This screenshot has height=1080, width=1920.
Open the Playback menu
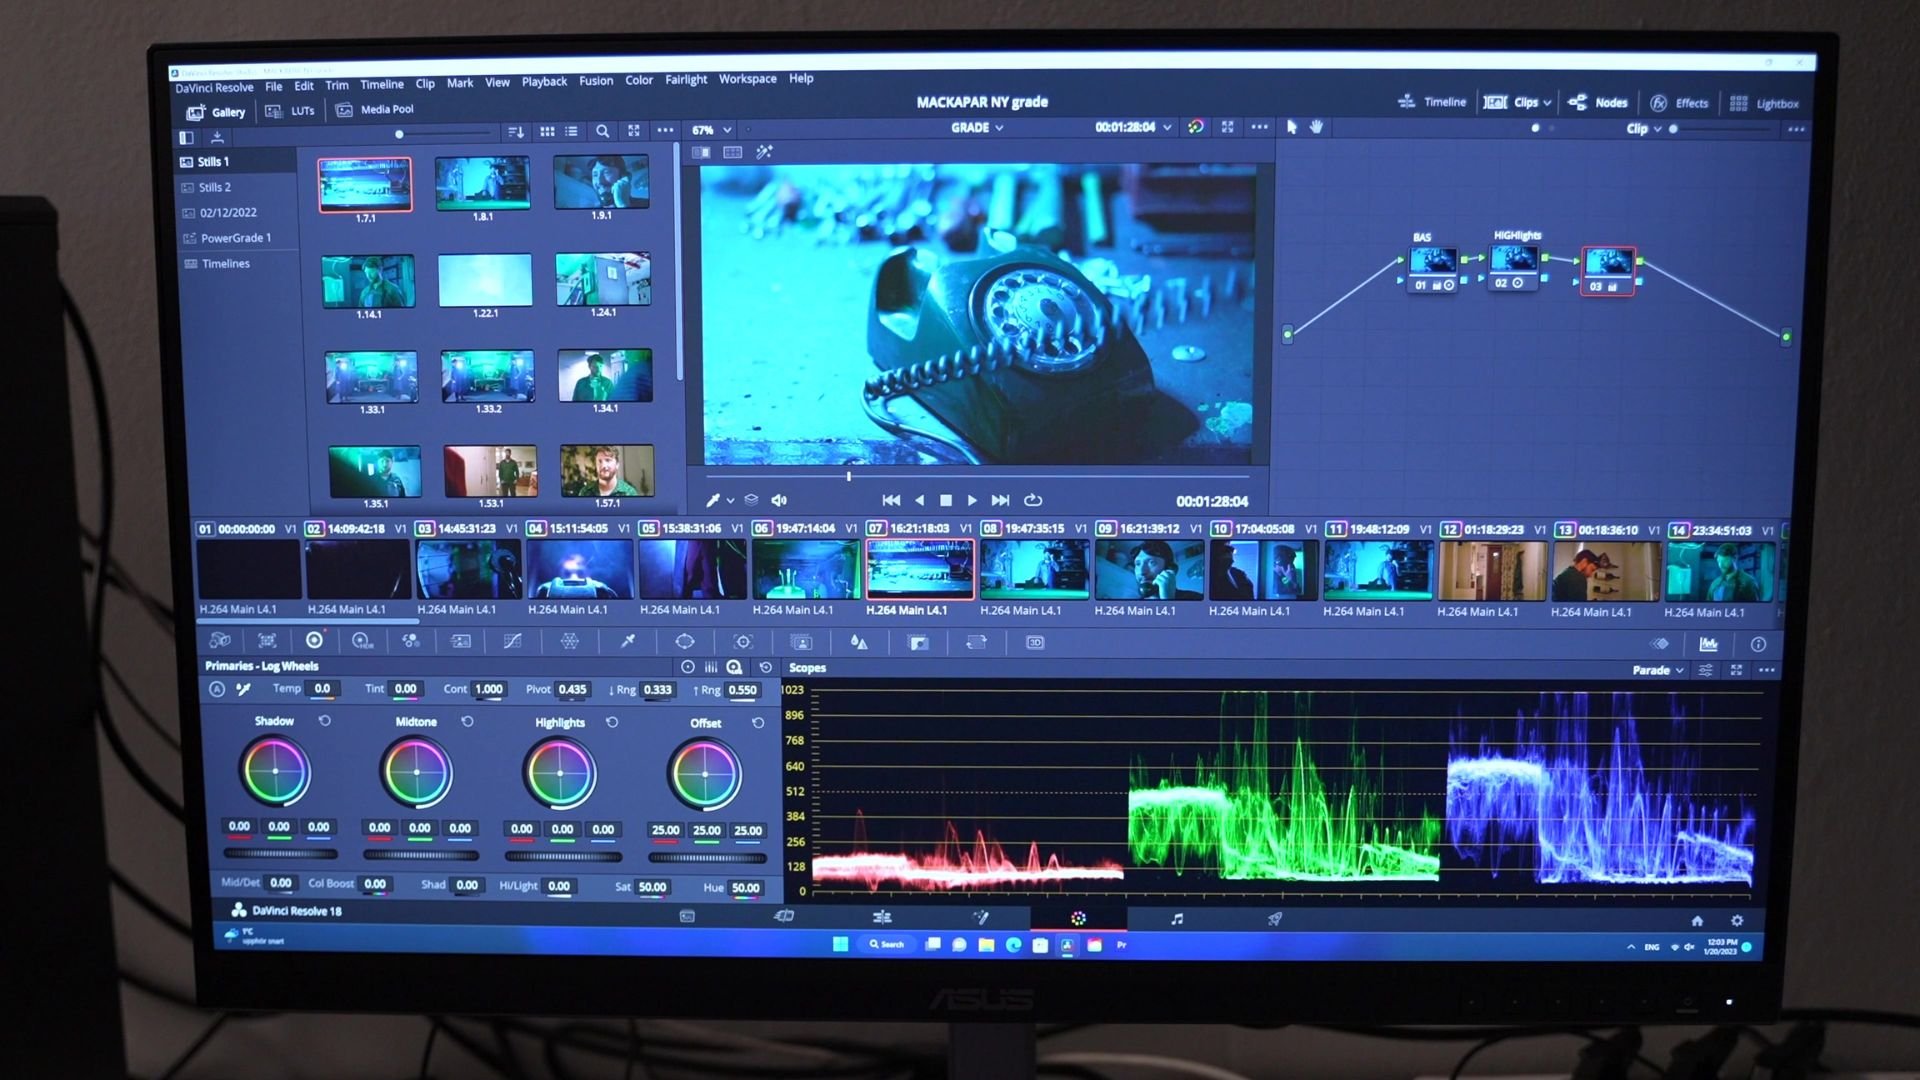click(x=544, y=81)
